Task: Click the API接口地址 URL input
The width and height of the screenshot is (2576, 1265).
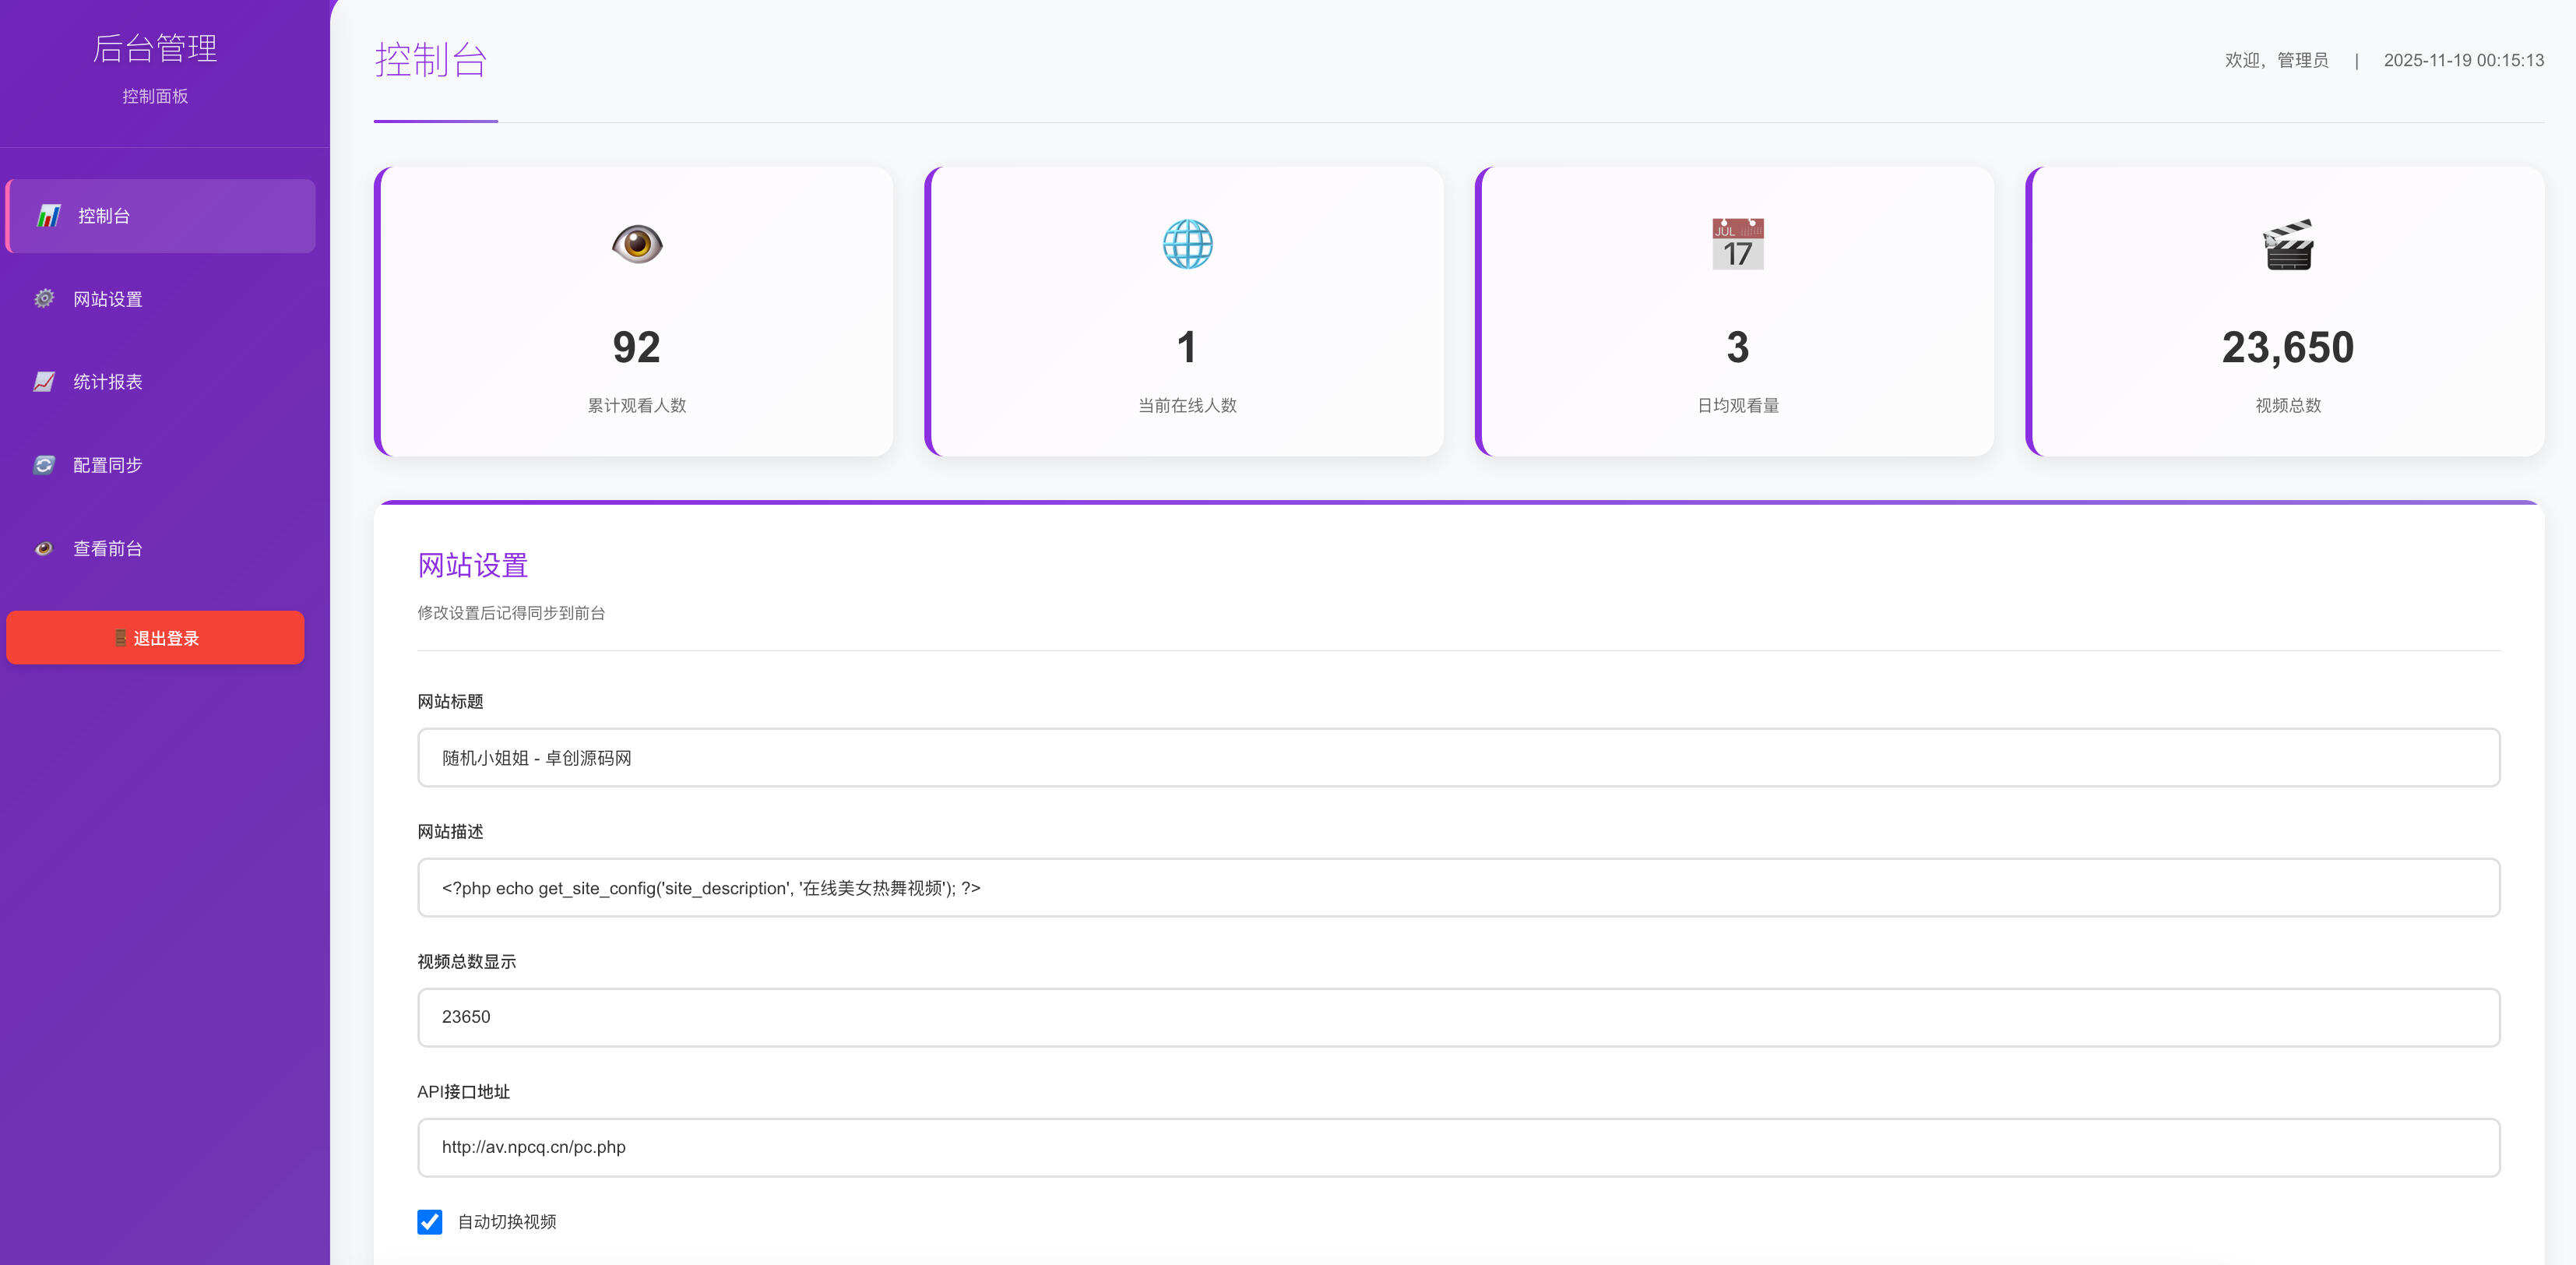Action: coord(1458,1147)
